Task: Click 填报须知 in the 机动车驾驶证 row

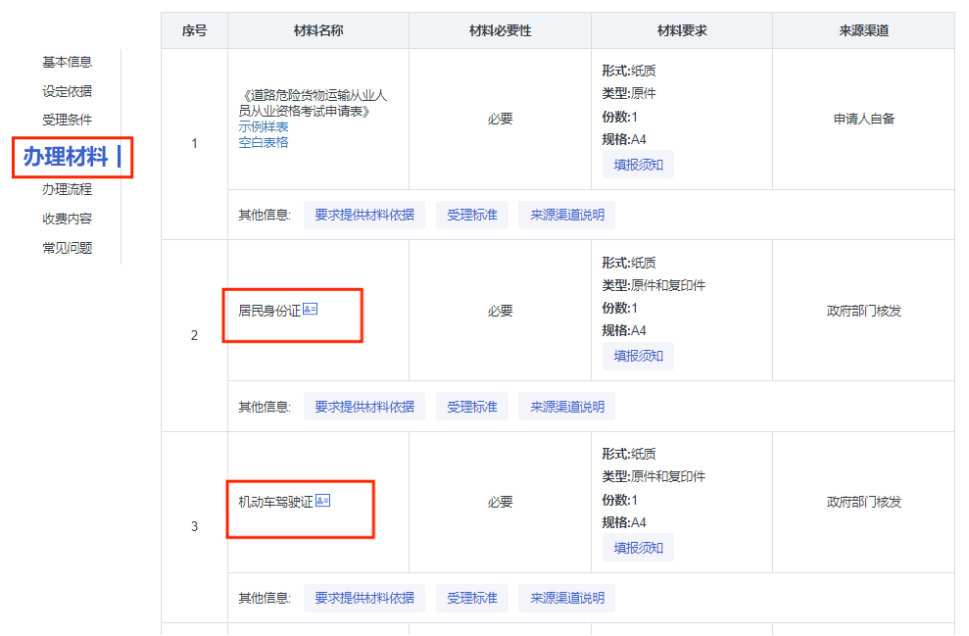Action: [x=638, y=548]
